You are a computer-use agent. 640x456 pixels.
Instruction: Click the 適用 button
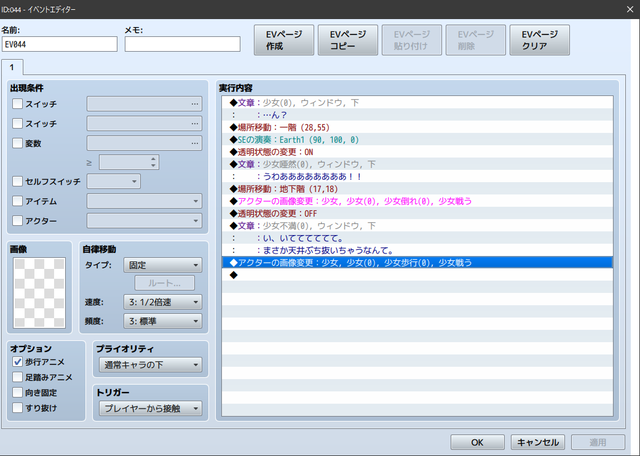tap(598, 442)
